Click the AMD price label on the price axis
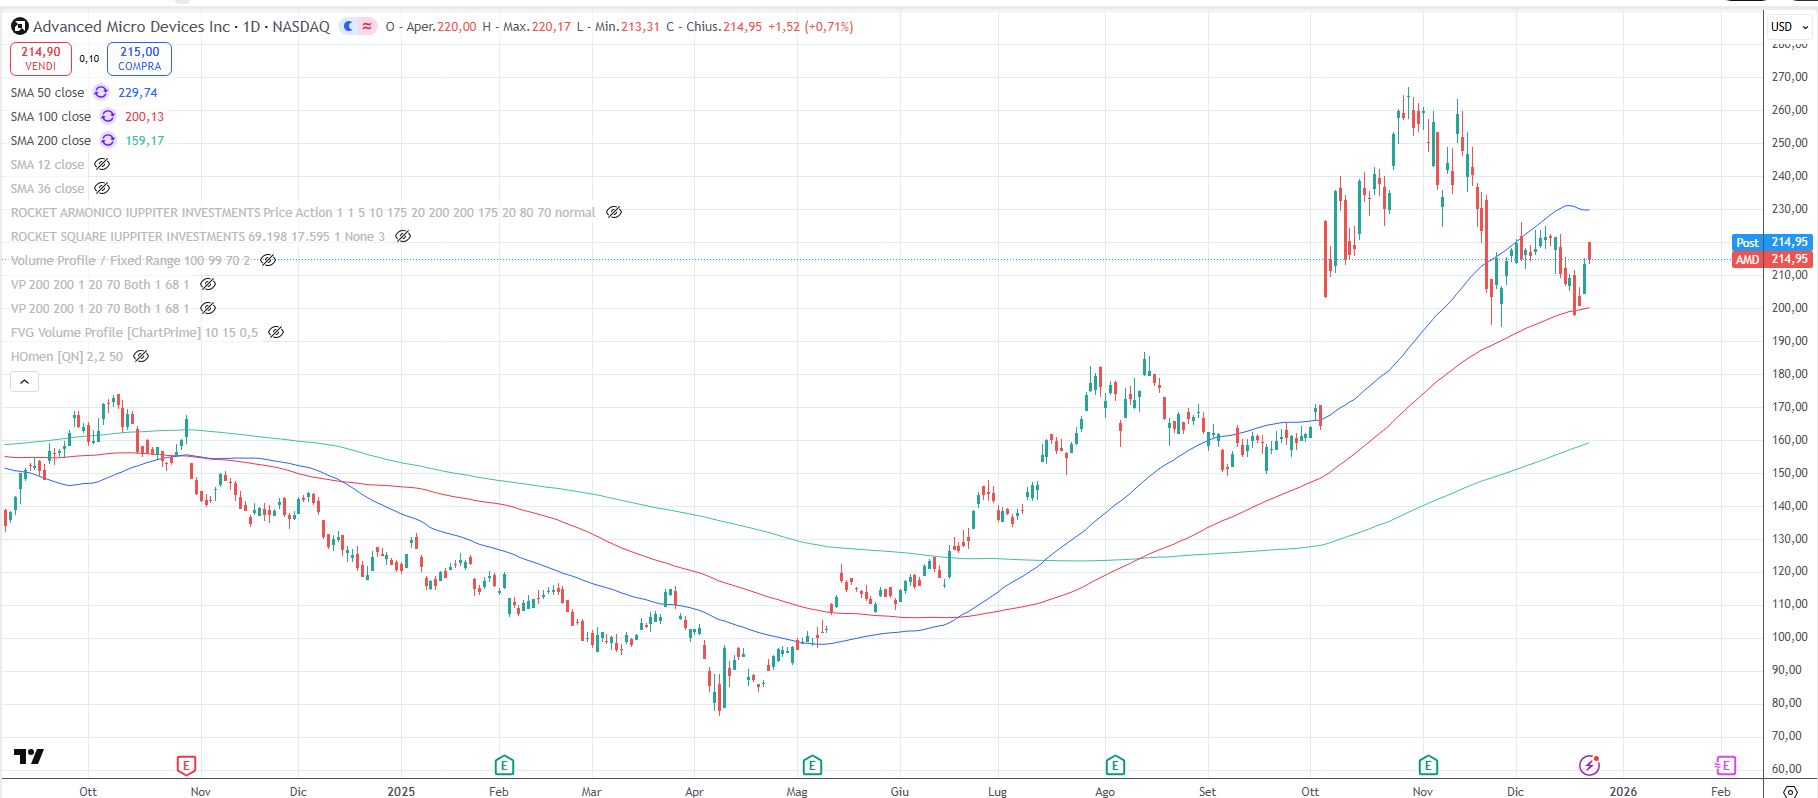Image resolution: width=1818 pixels, height=798 pixels. (x=1772, y=259)
